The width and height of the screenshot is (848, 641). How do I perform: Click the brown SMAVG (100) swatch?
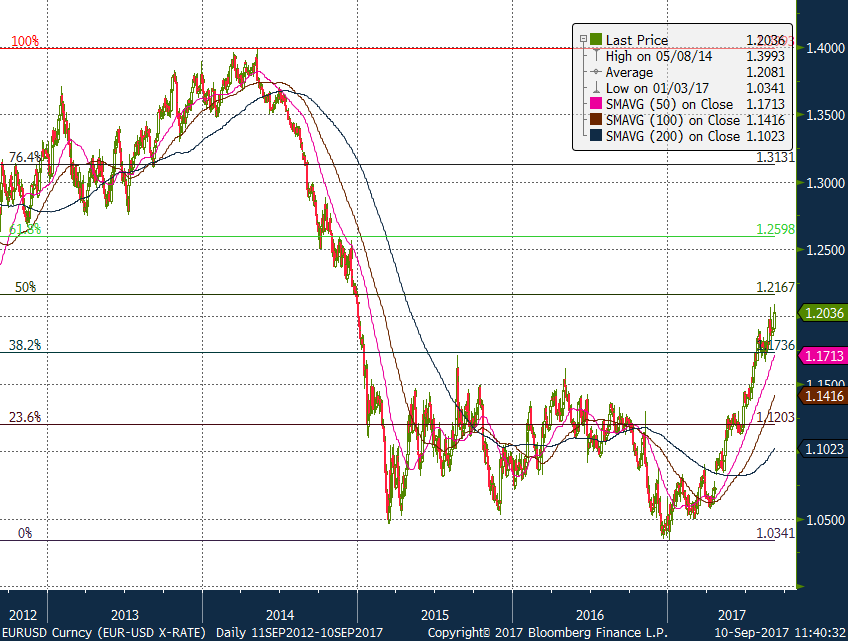[596, 120]
